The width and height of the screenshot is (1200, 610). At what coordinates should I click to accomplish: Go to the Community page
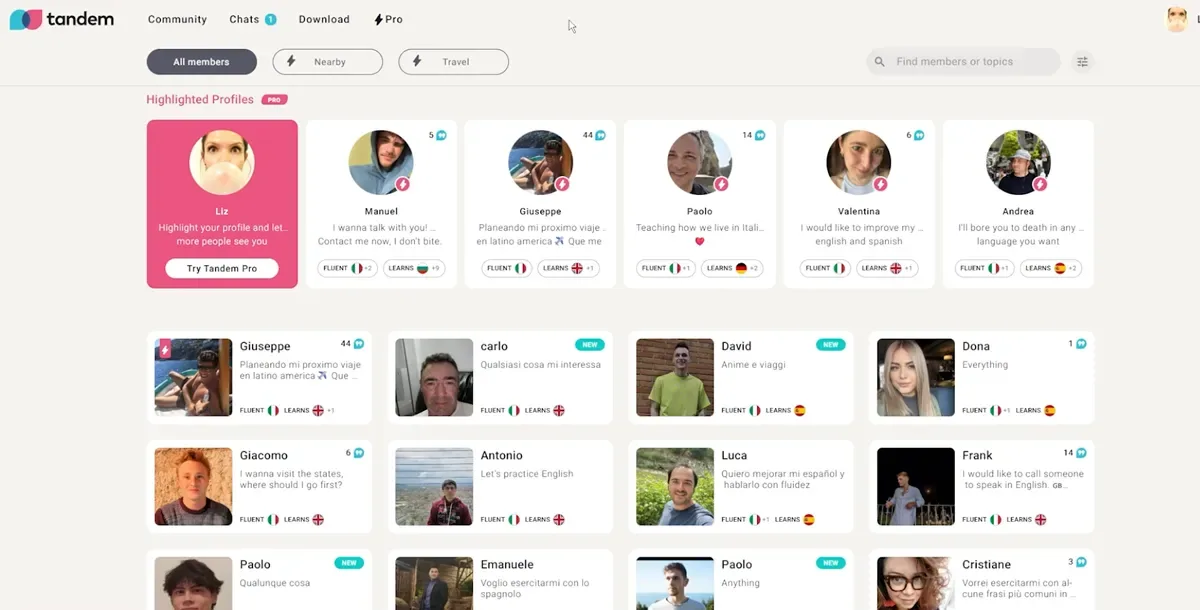click(x=177, y=19)
